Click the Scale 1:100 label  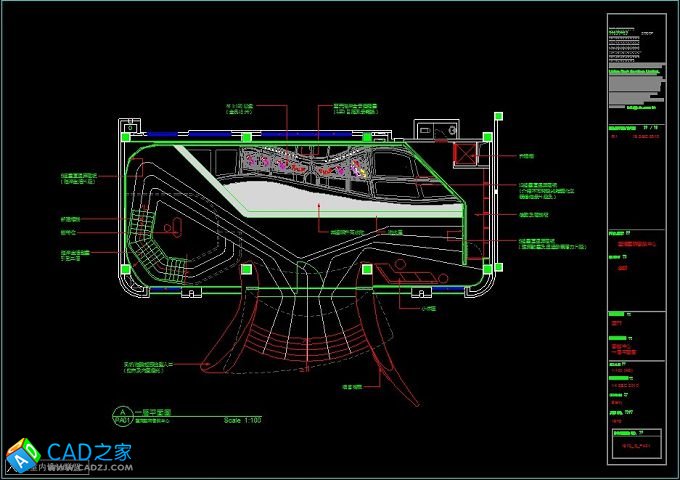243,420
